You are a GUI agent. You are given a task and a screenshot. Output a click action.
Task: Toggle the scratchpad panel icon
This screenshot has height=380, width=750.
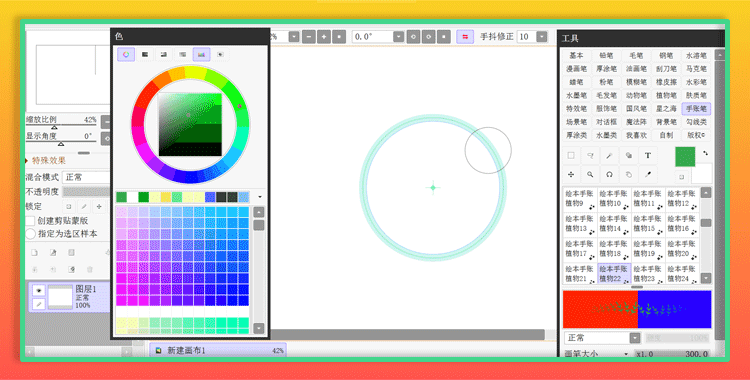click(220, 55)
